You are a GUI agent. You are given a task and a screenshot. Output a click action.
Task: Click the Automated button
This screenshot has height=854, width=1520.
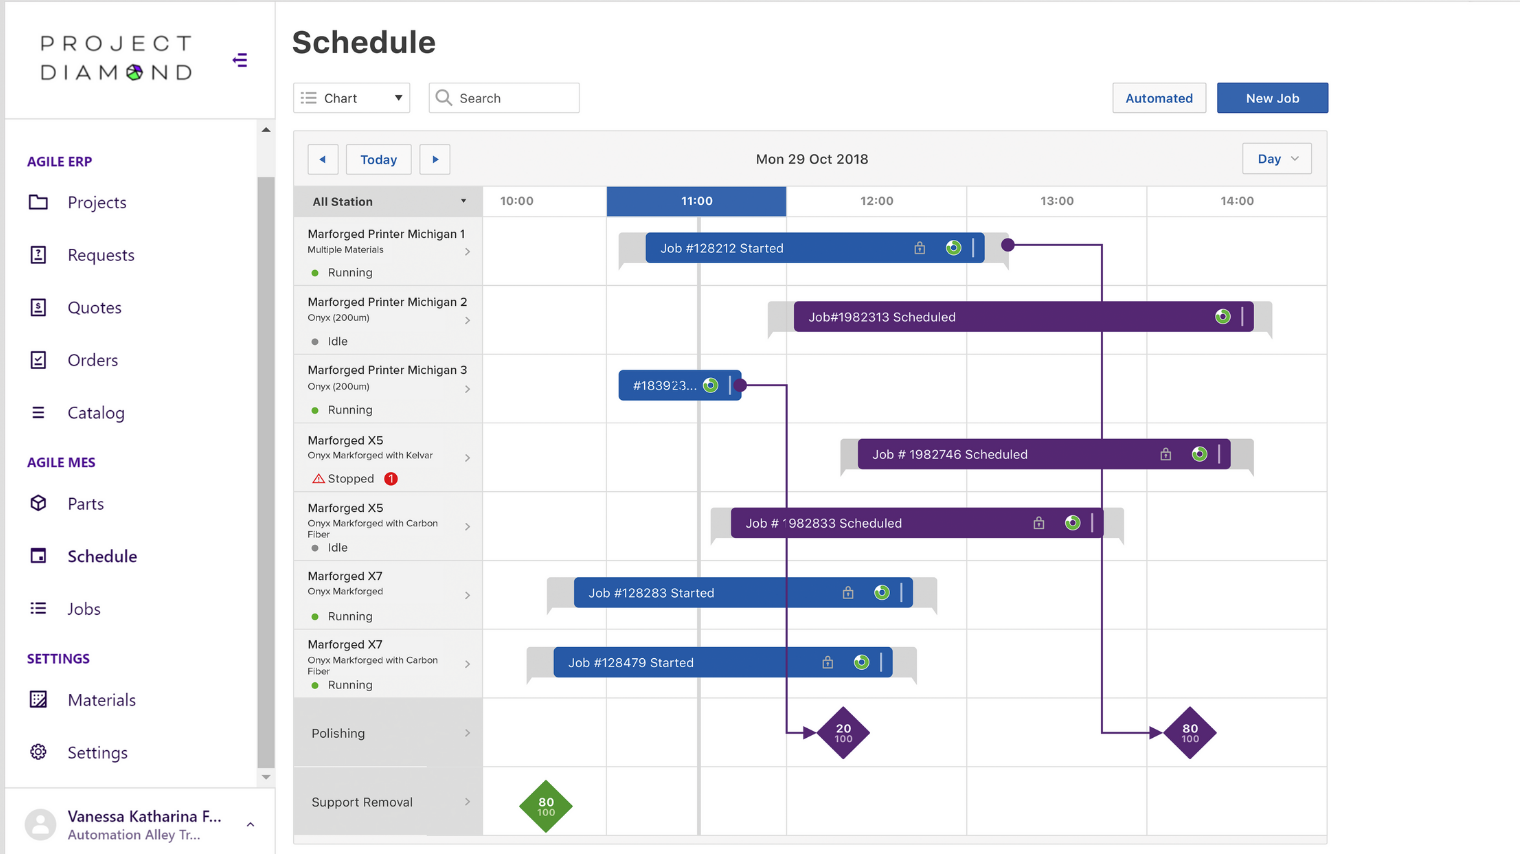click(1159, 98)
